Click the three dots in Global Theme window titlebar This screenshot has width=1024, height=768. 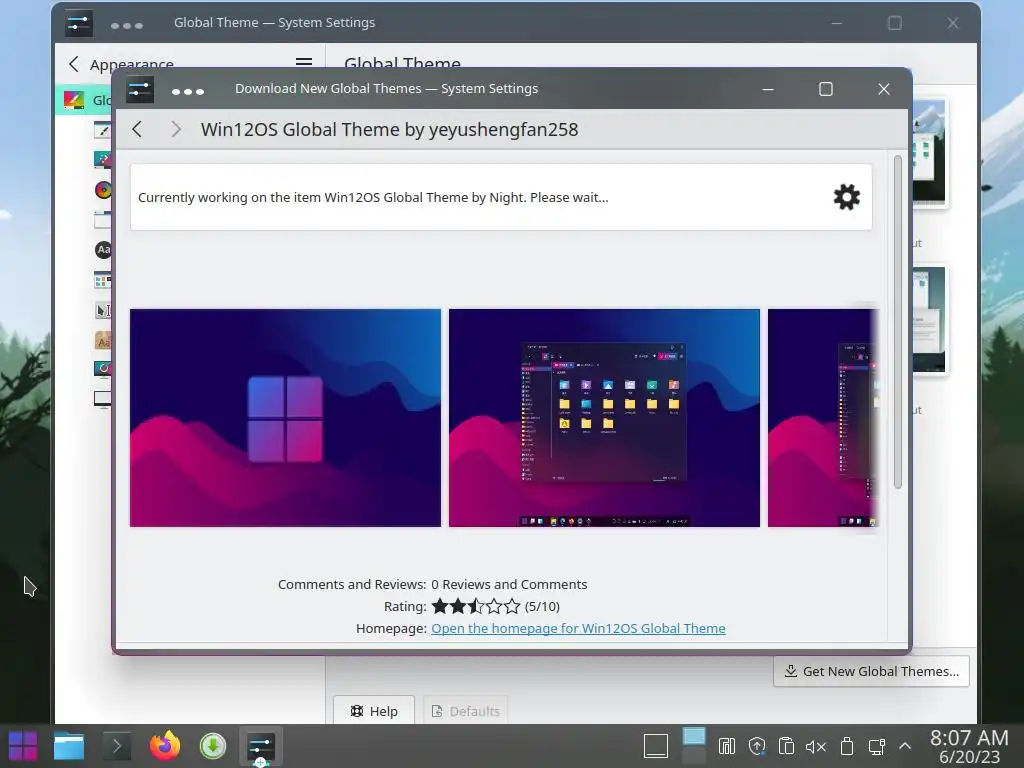[x=127, y=25]
